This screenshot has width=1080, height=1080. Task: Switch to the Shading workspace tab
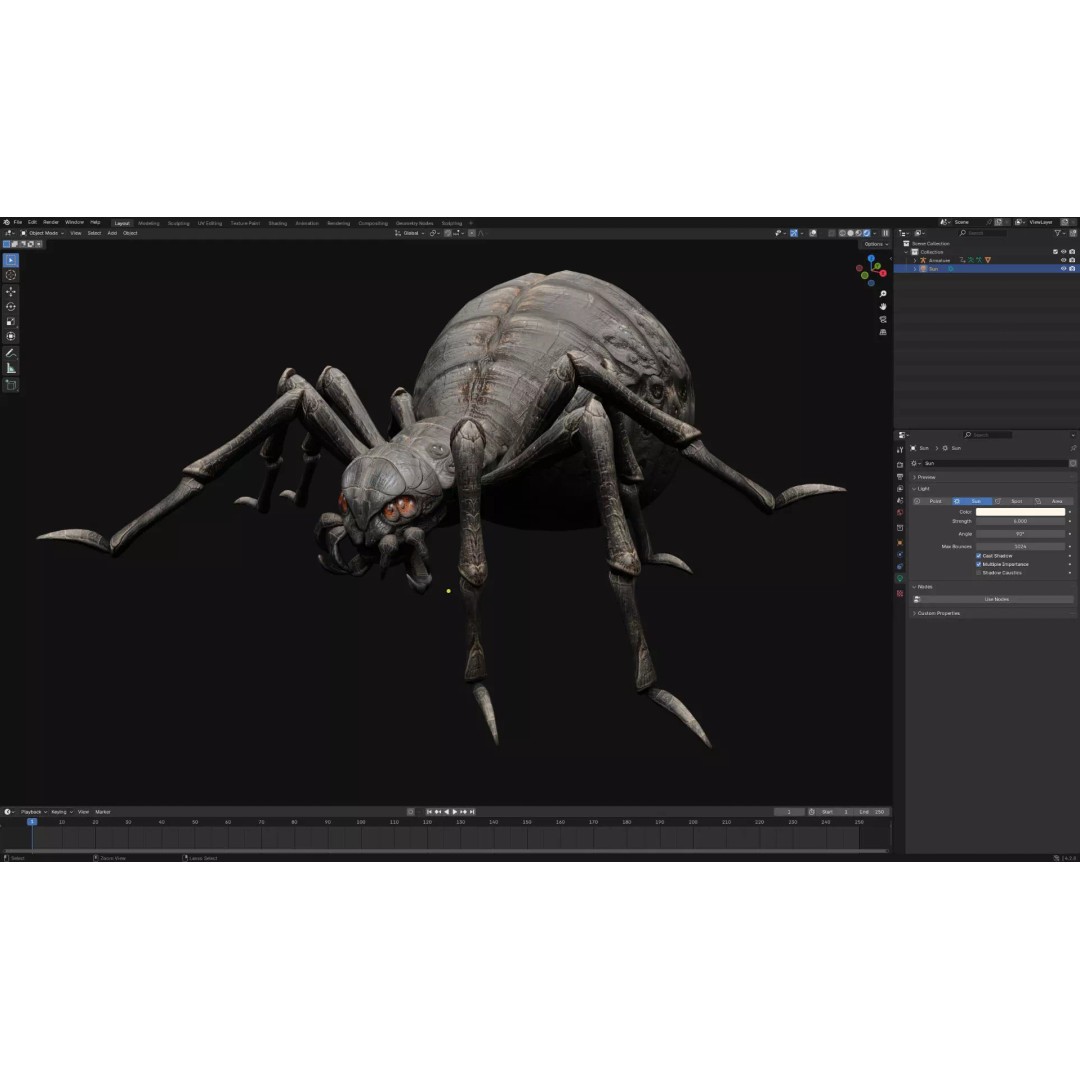[x=278, y=223]
